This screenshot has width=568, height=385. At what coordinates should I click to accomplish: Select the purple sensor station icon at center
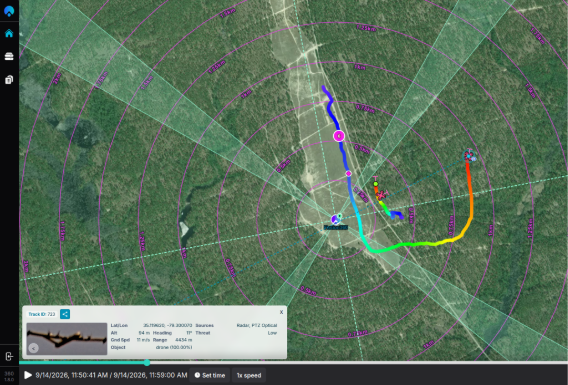336,219
